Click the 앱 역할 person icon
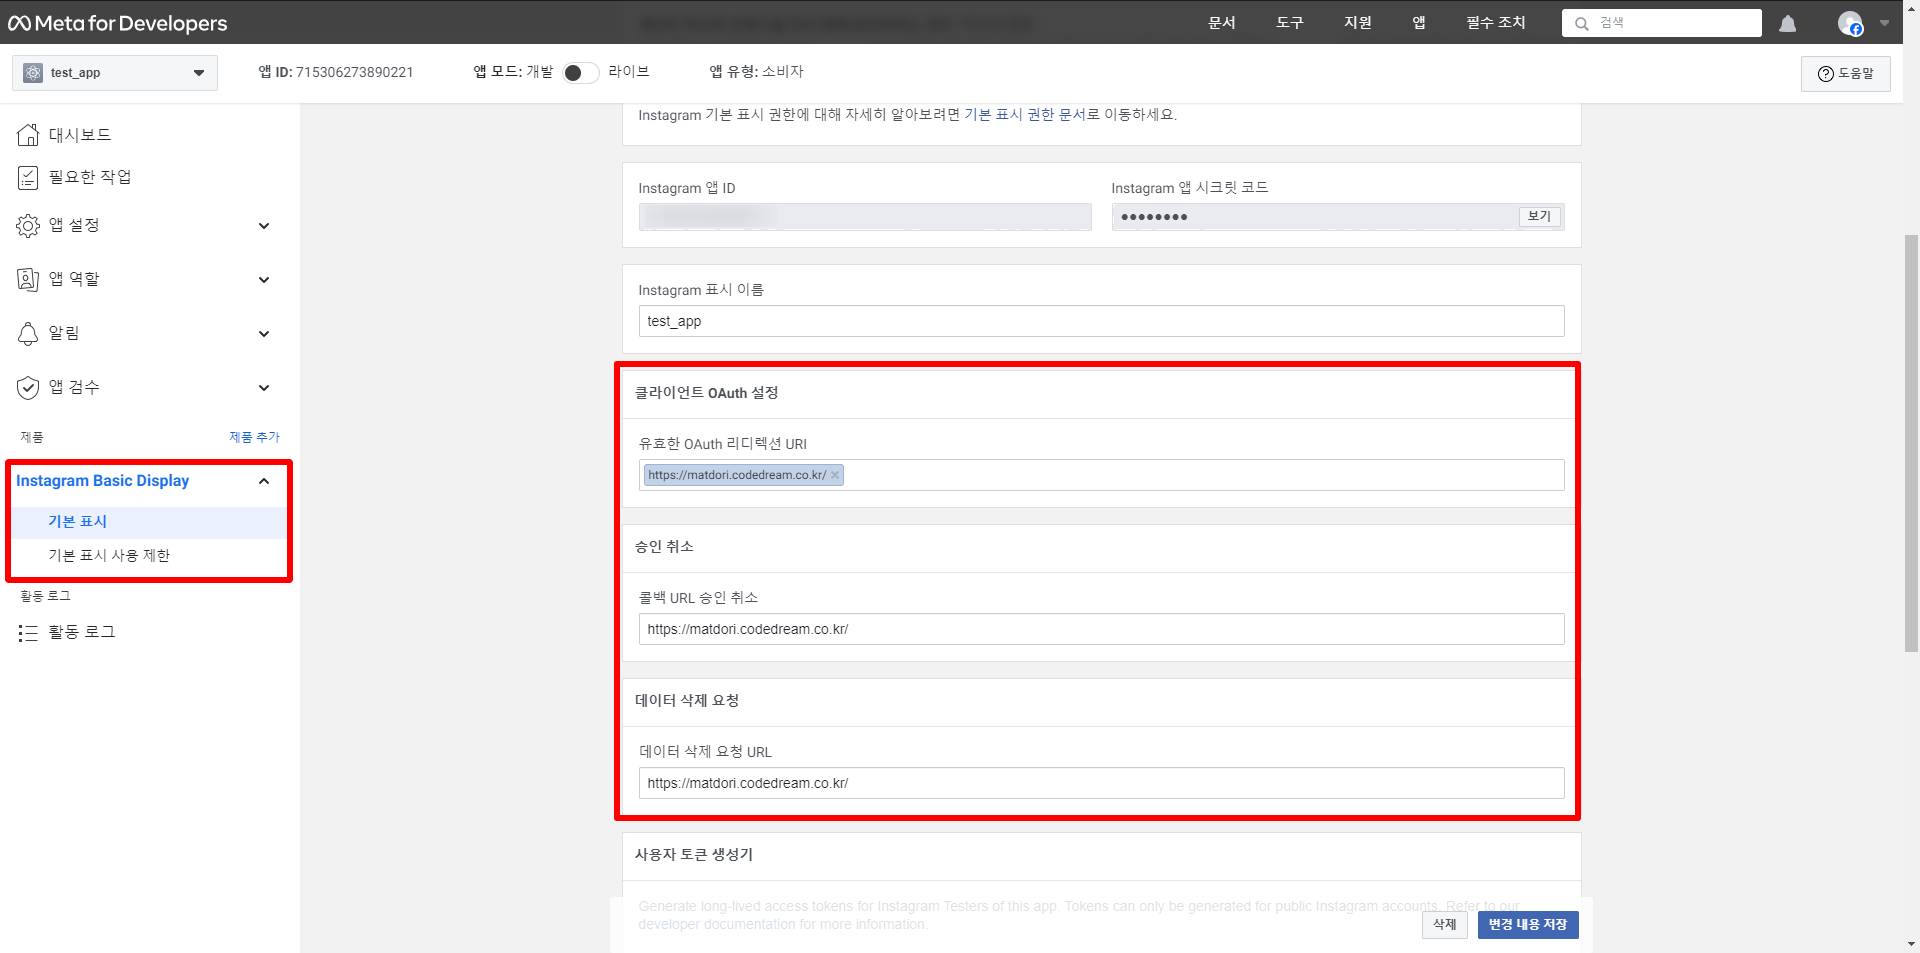The width and height of the screenshot is (1920, 953). tap(28, 280)
